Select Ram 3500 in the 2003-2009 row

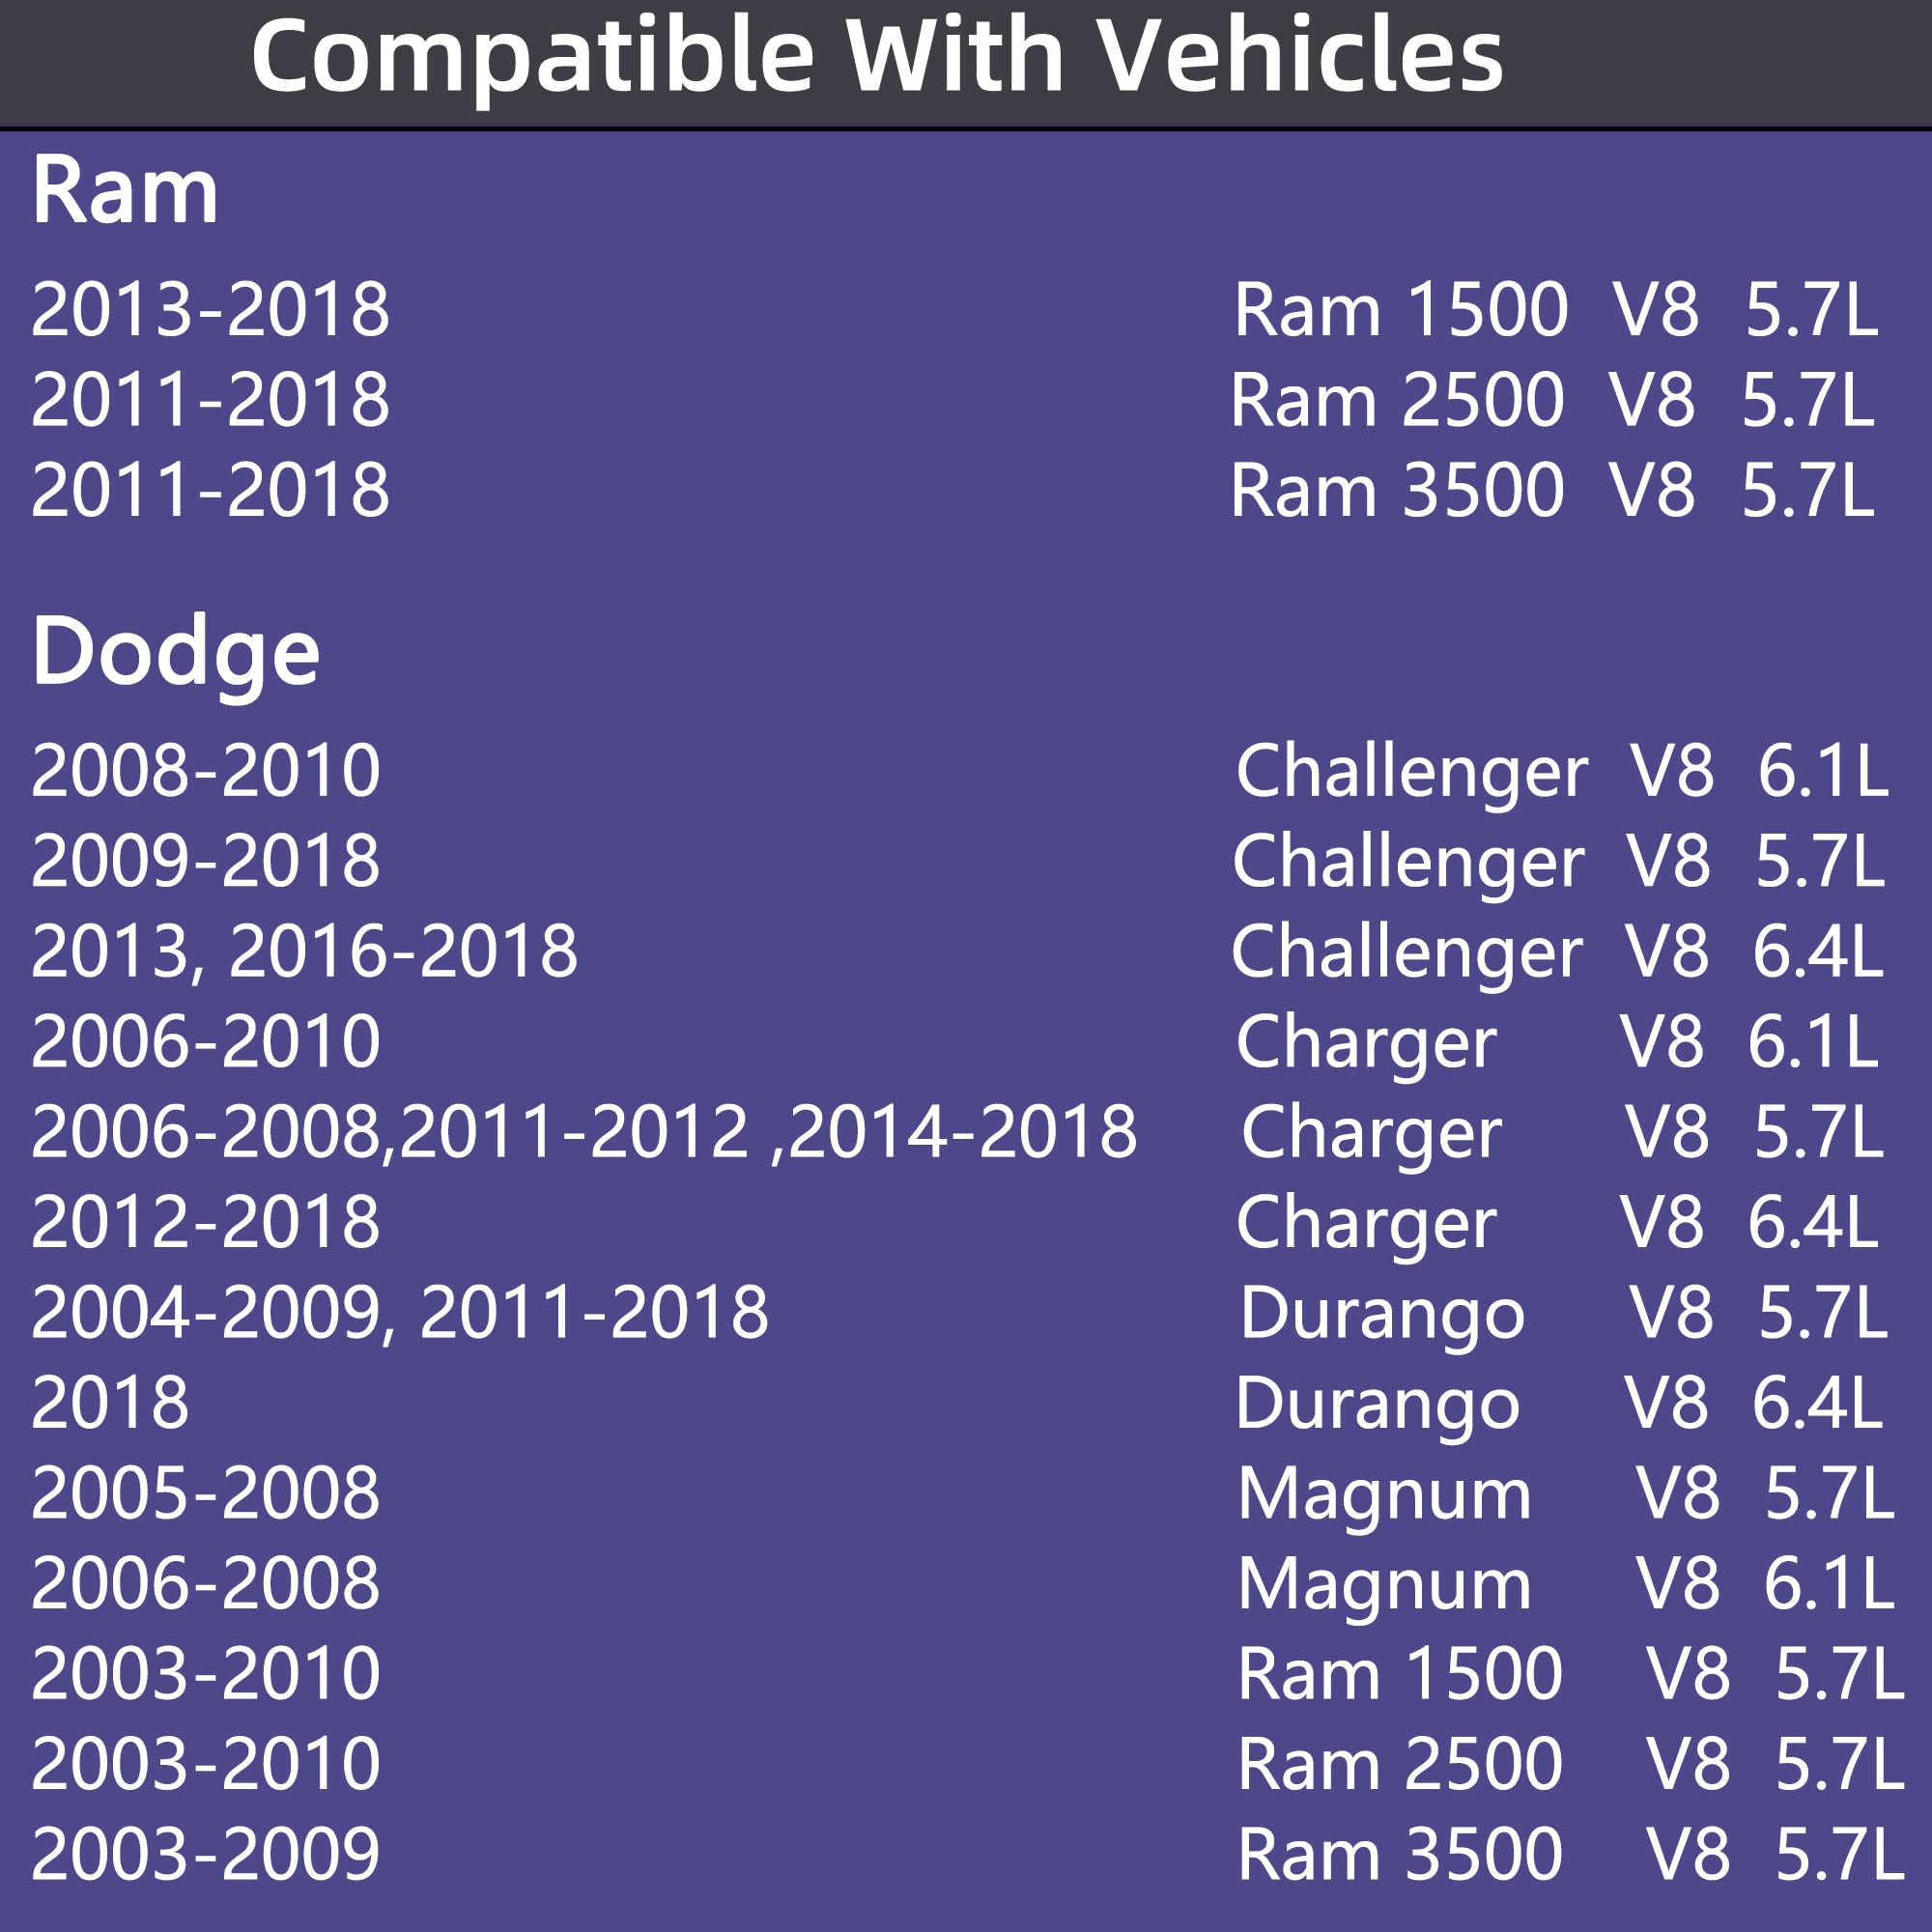tap(1399, 1854)
